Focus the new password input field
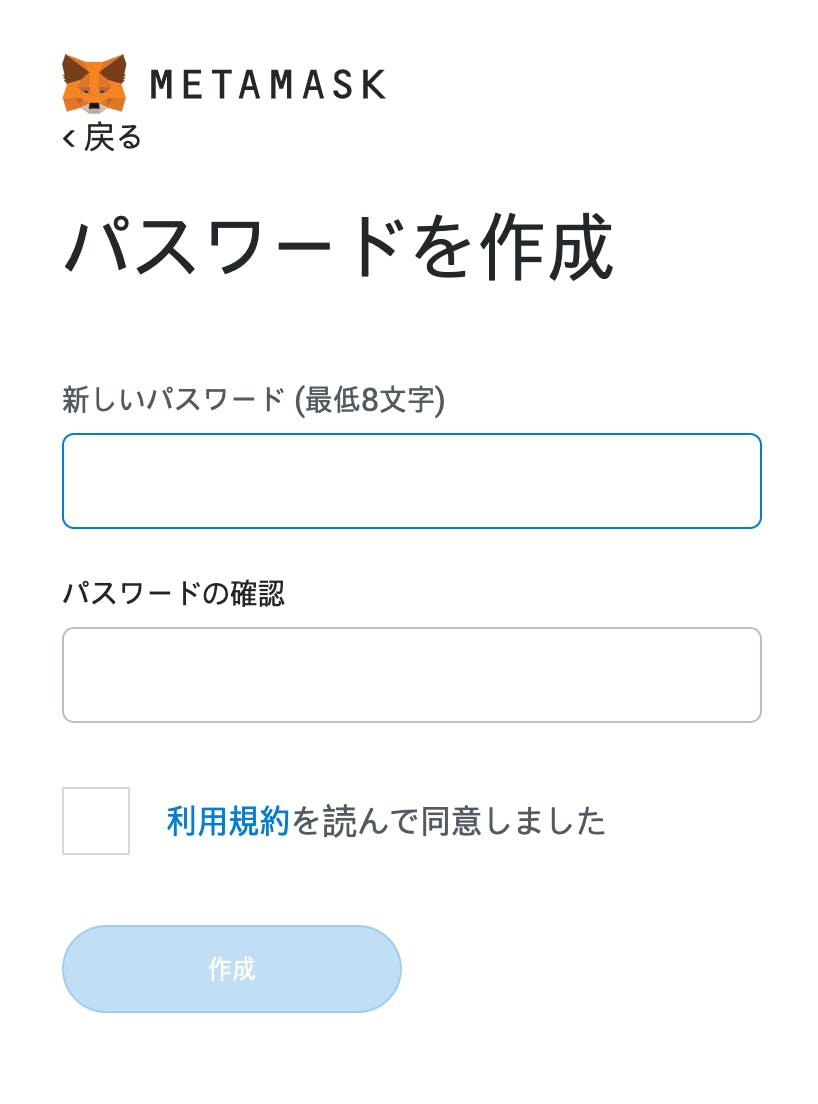Viewport: 818px width, 1104px height. (x=412, y=481)
